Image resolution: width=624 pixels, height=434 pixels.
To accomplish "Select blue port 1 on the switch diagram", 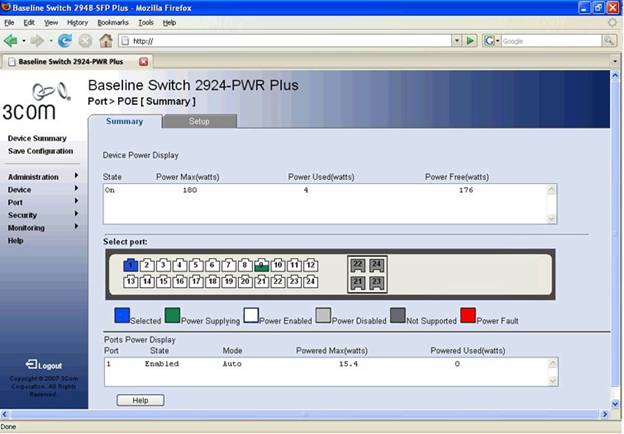I will (131, 265).
